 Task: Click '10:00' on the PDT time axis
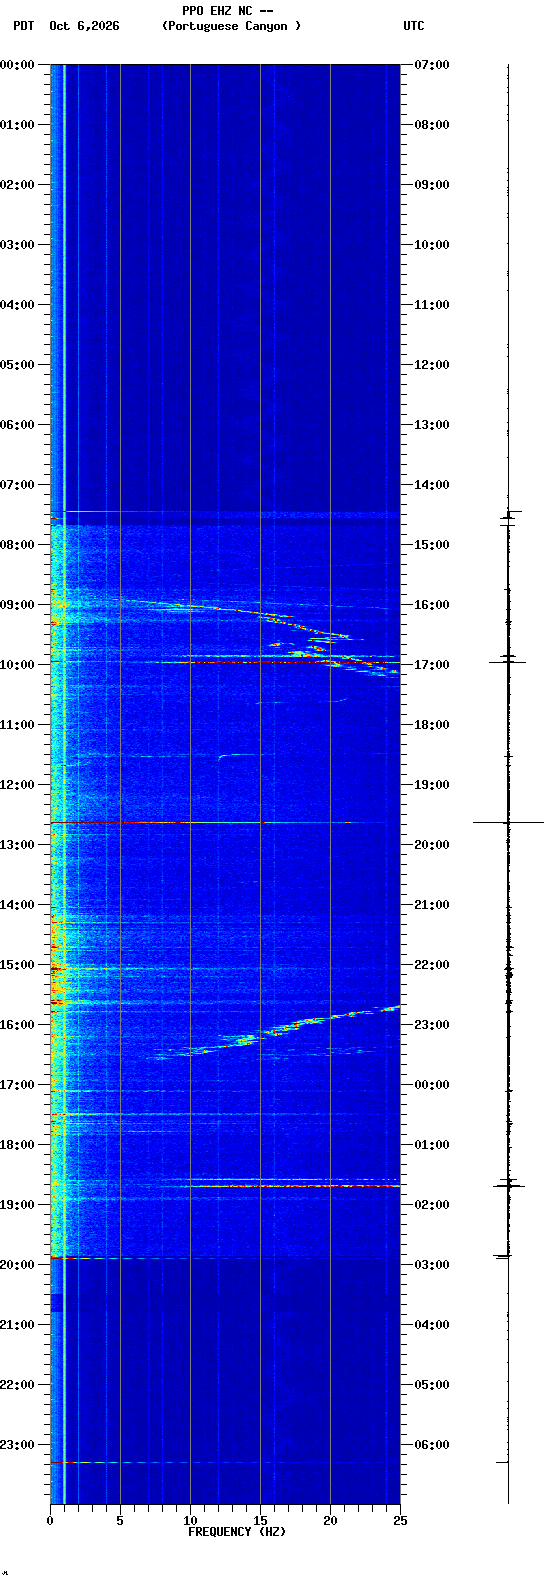click(17, 665)
